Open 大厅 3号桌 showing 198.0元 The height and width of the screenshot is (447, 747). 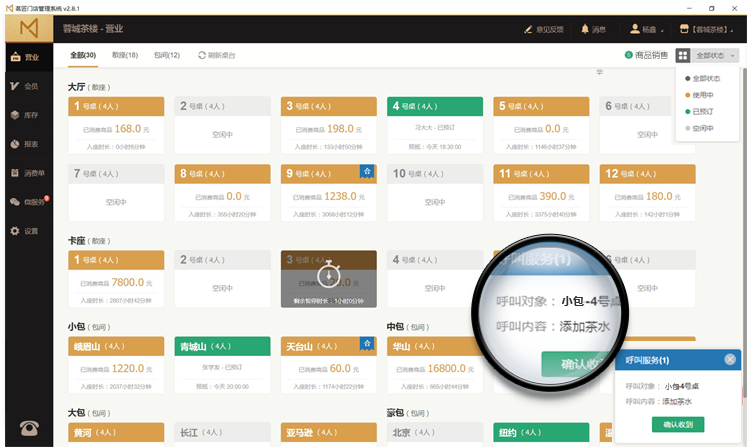(x=329, y=125)
